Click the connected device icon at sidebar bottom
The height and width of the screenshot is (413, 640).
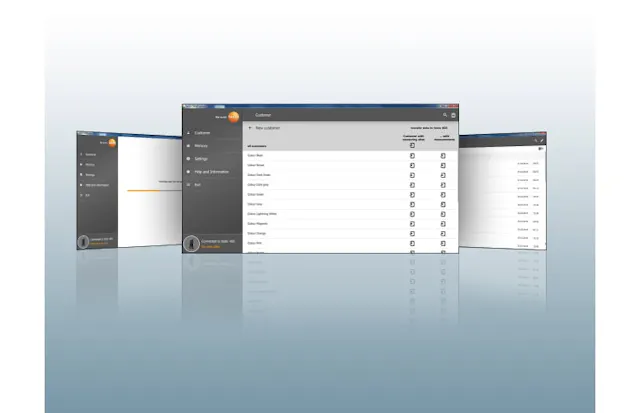(192, 242)
